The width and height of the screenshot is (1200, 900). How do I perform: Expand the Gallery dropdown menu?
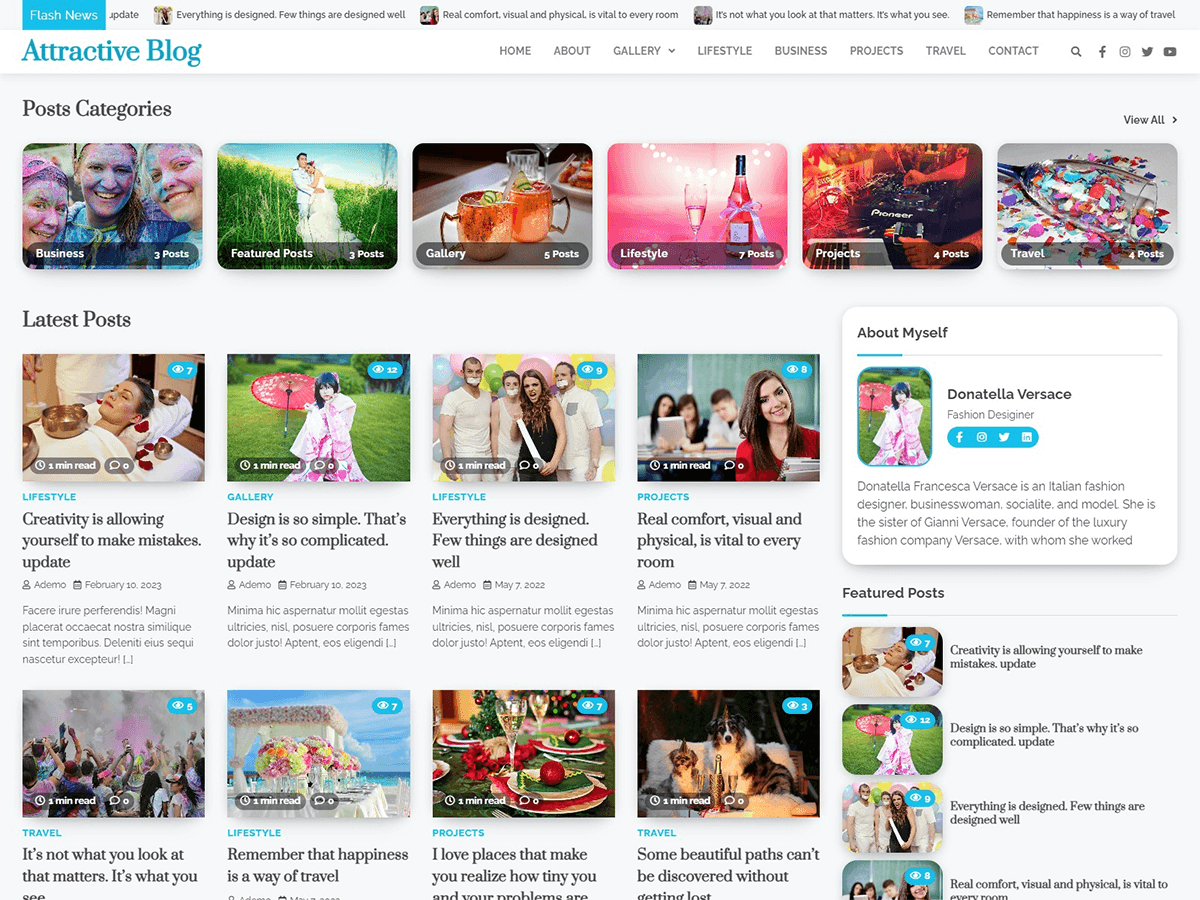tap(643, 51)
